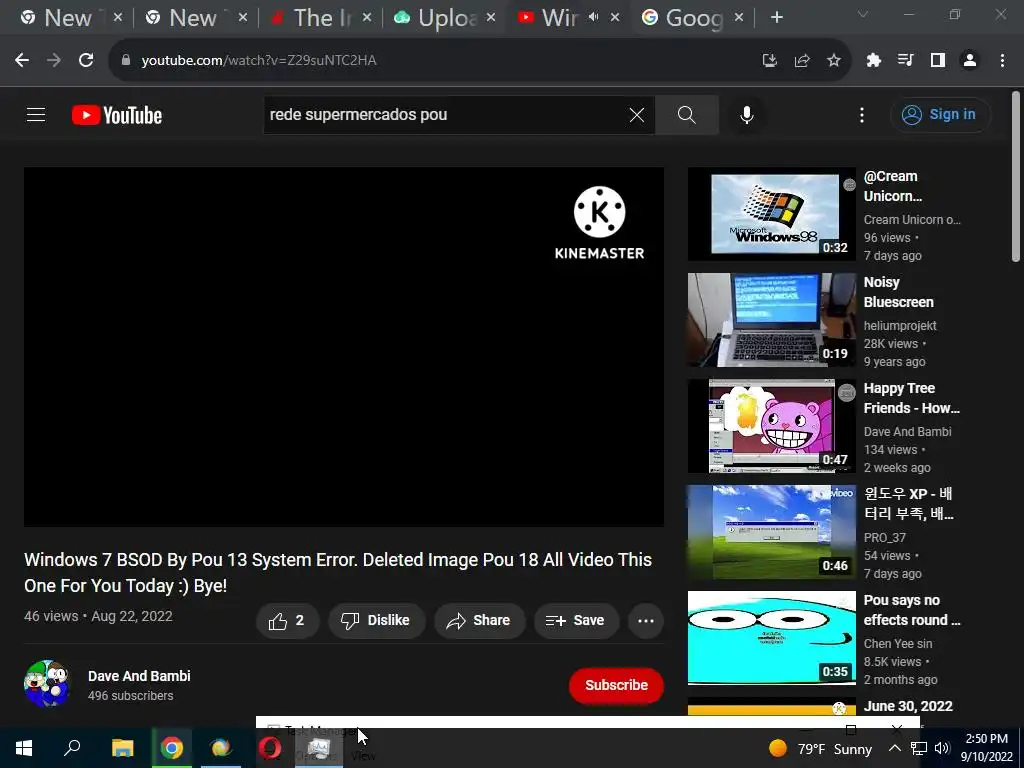Image resolution: width=1024 pixels, height=768 pixels.
Task: Toggle Chrome side panel
Action: [938, 60]
